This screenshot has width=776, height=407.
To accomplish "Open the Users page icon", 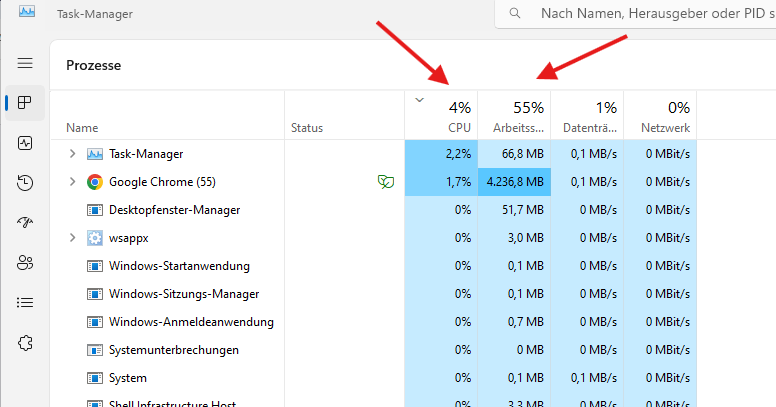I will [25, 263].
